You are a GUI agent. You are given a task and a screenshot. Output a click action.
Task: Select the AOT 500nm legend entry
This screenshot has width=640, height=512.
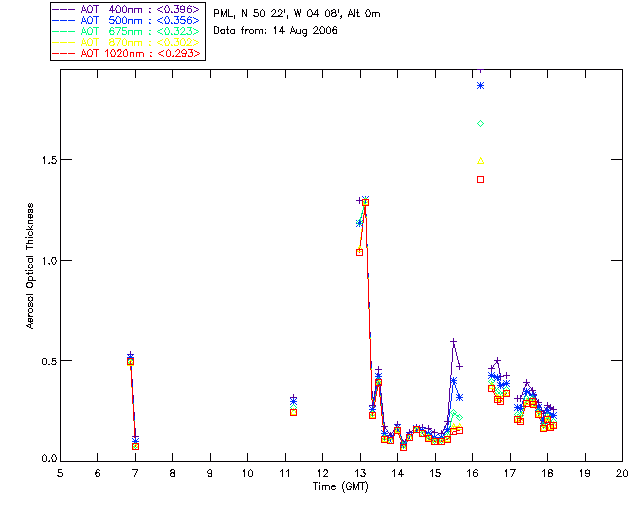pos(128,20)
